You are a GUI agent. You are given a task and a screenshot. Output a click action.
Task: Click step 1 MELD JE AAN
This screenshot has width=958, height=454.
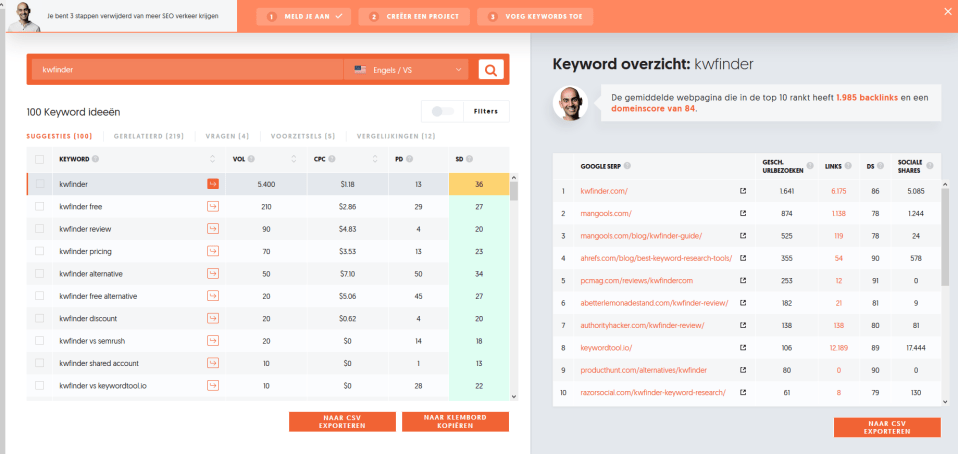click(x=304, y=16)
